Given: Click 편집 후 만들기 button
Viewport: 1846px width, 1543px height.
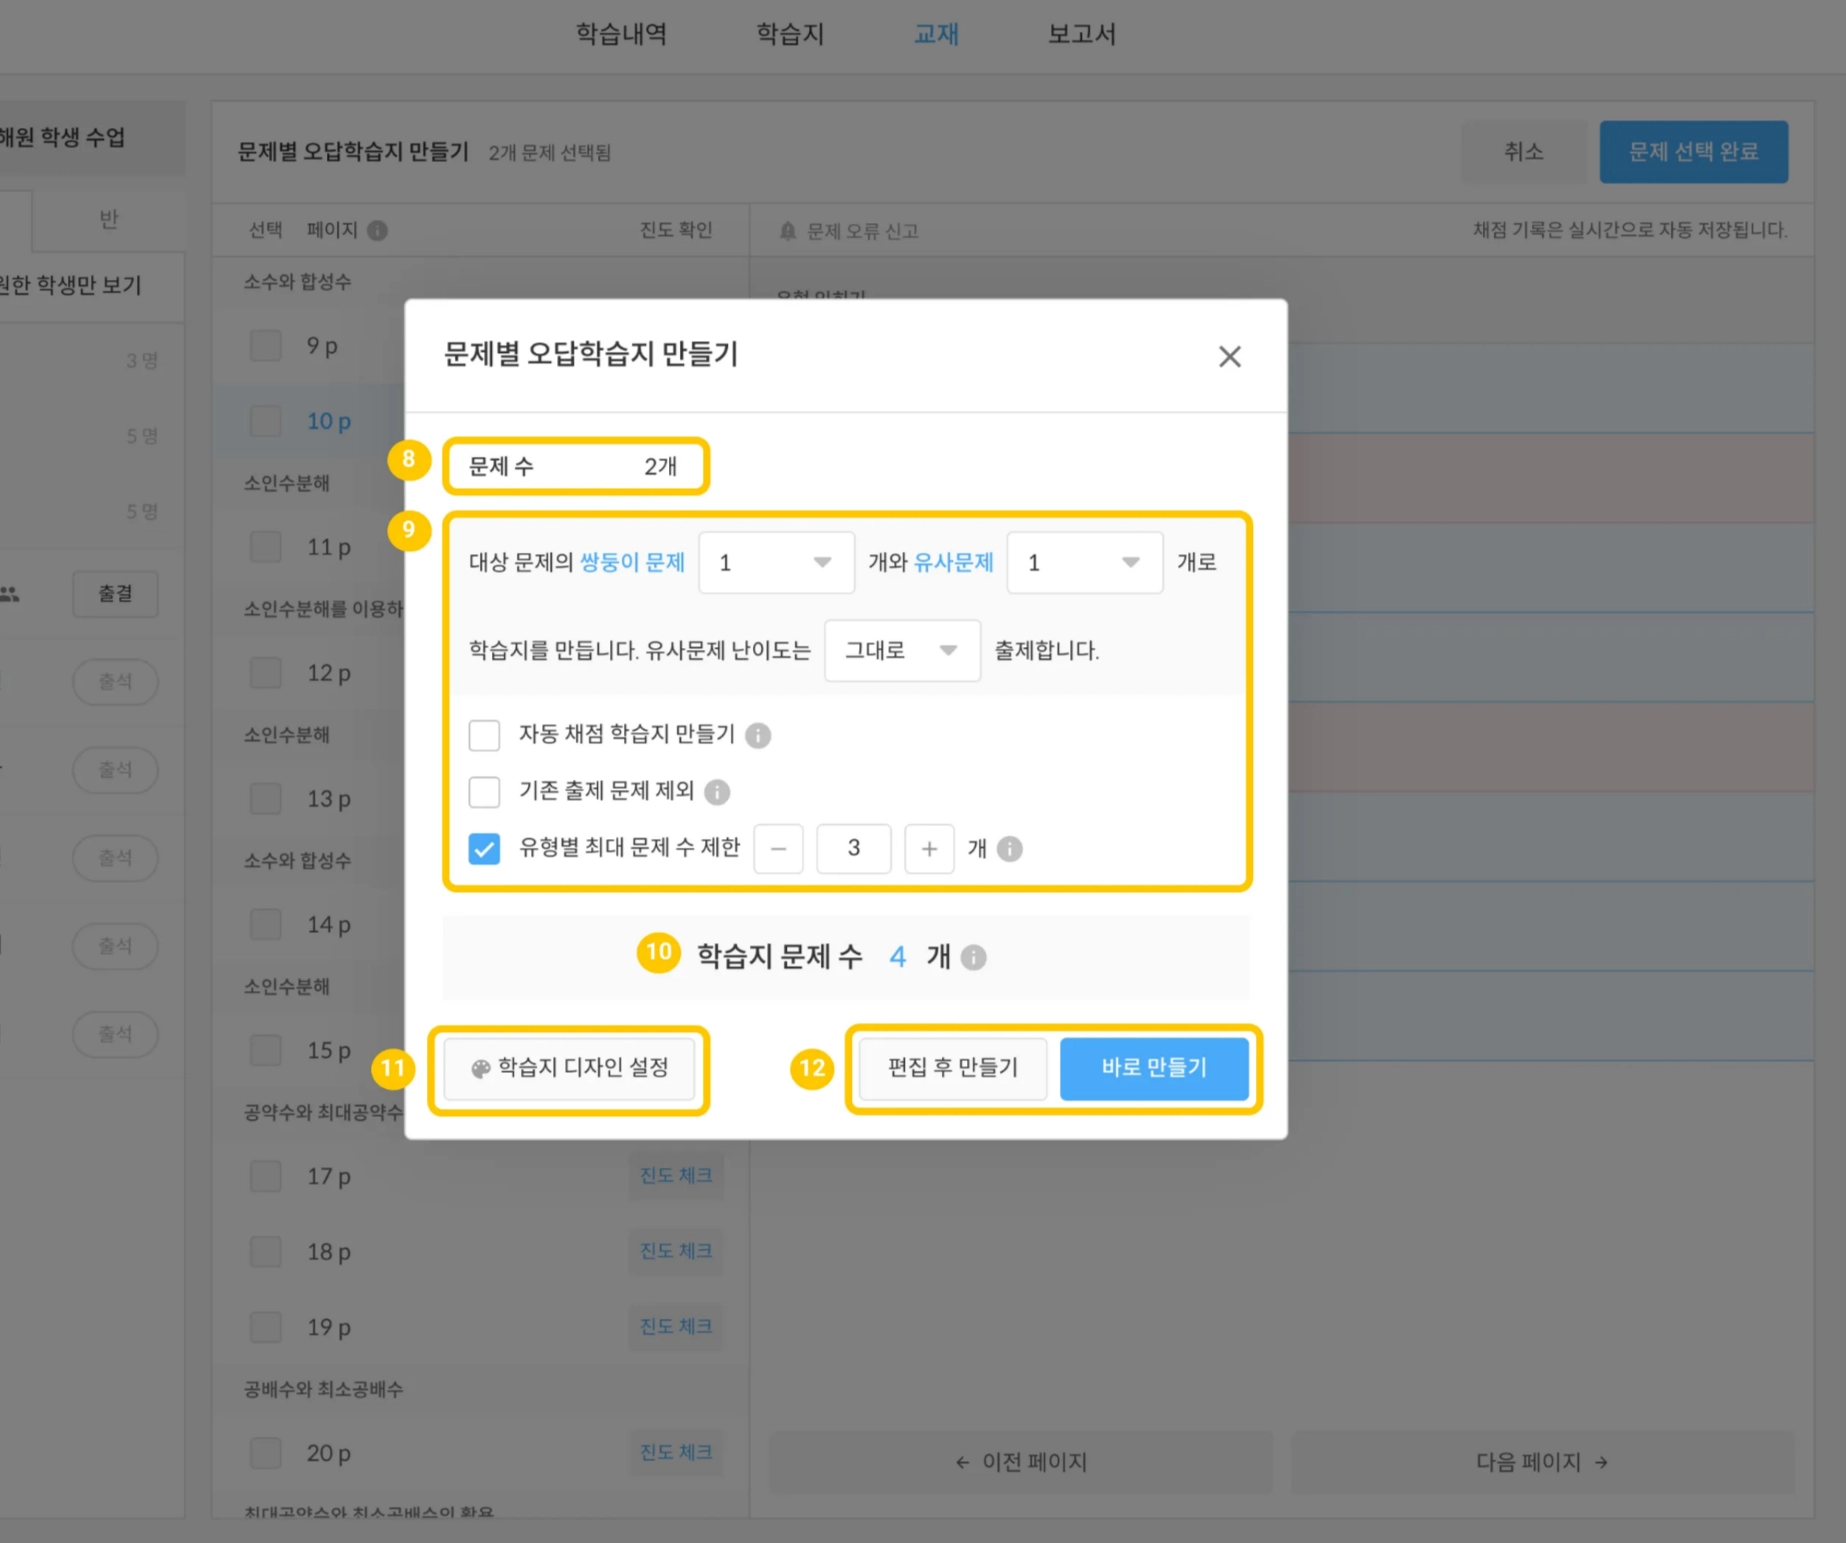Looking at the screenshot, I should point(953,1068).
